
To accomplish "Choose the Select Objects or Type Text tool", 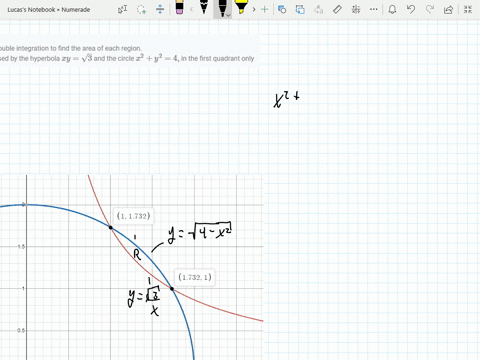I will click(x=122, y=9).
